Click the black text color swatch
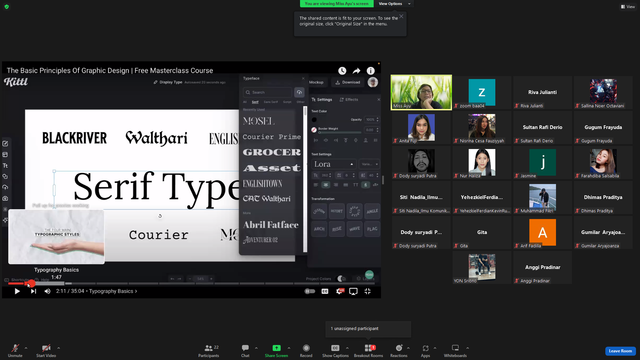The height and width of the screenshot is (360, 640). (x=314, y=120)
